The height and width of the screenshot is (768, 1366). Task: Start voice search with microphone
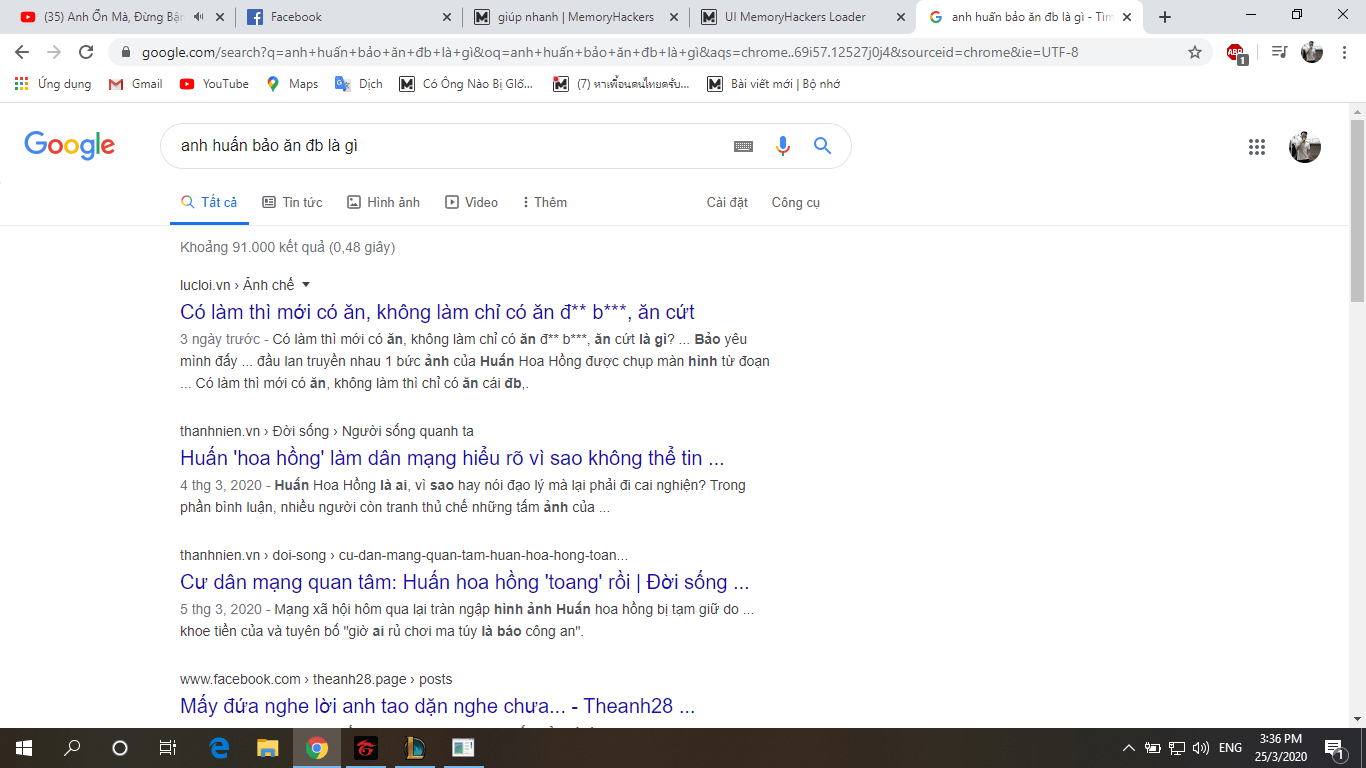coord(783,146)
